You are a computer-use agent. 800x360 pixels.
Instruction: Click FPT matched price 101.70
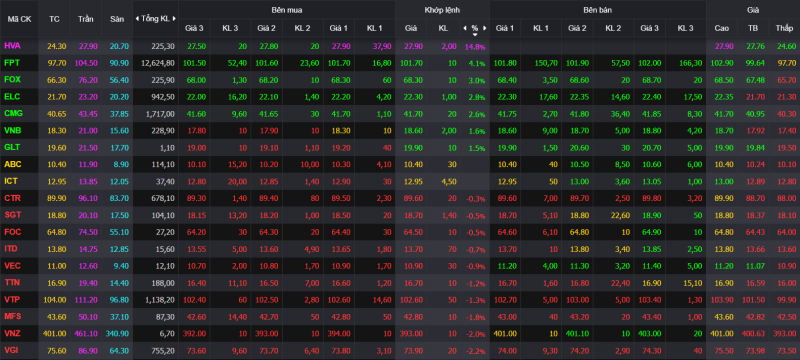pyautogui.click(x=411, y=63)
